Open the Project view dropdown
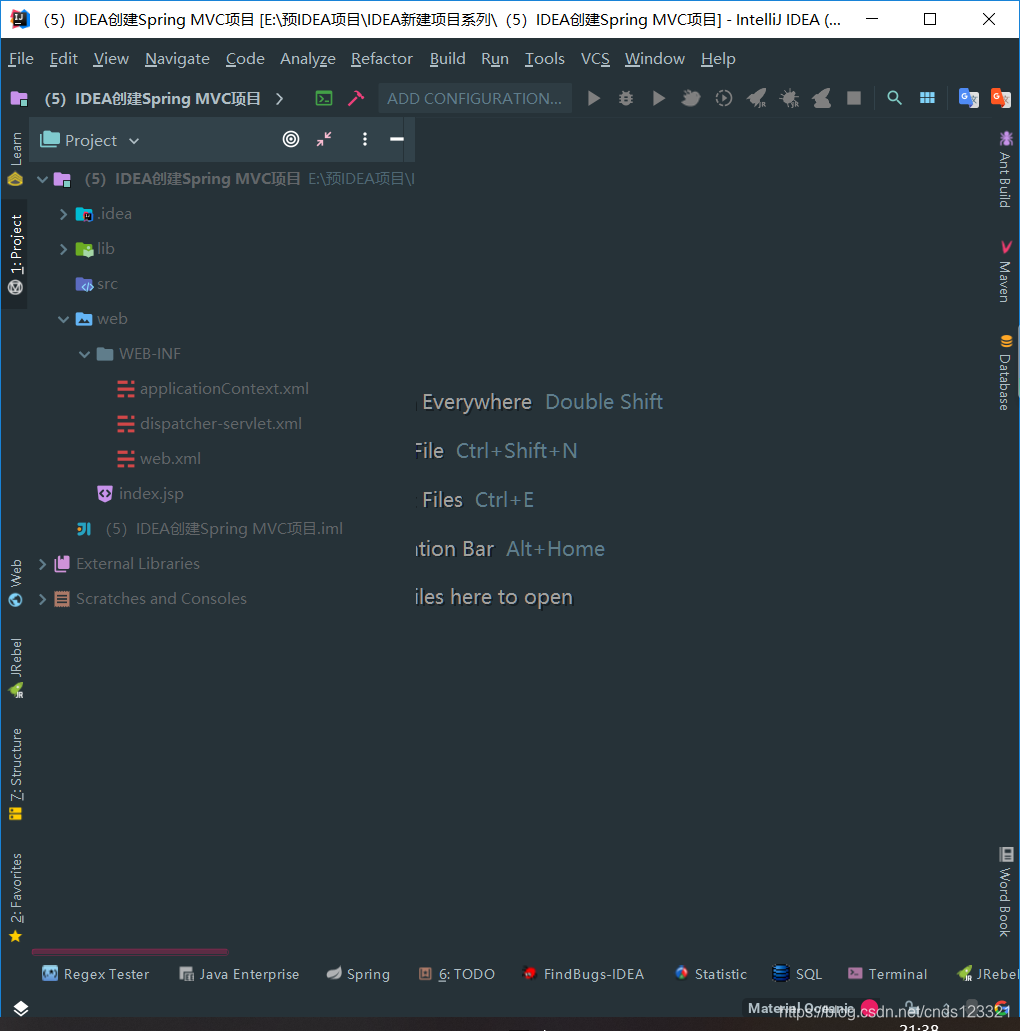 pyautogui.click(x=90, y=140)
